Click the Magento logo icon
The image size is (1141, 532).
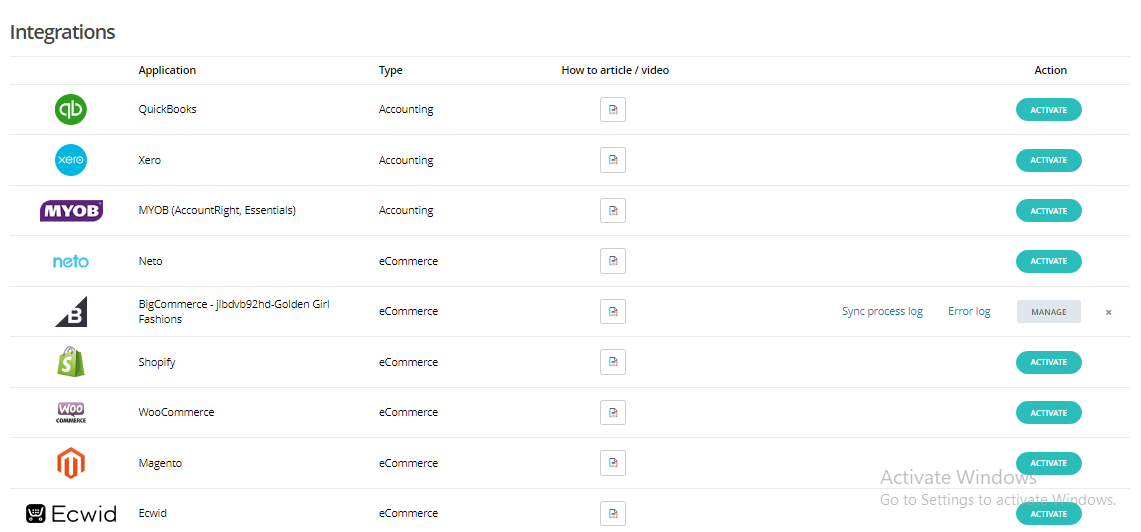(x=71, y=463)
